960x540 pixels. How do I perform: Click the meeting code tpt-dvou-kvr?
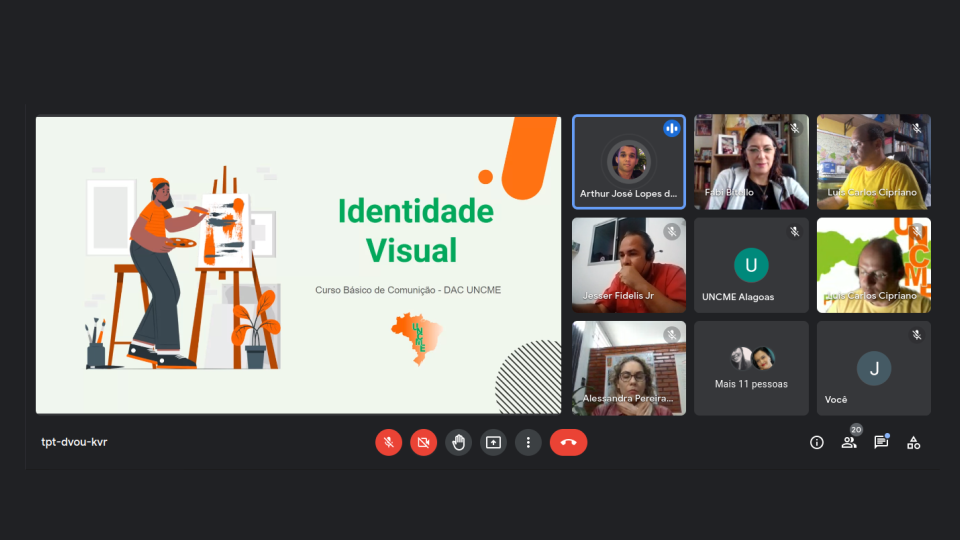(x=74, y=442)
